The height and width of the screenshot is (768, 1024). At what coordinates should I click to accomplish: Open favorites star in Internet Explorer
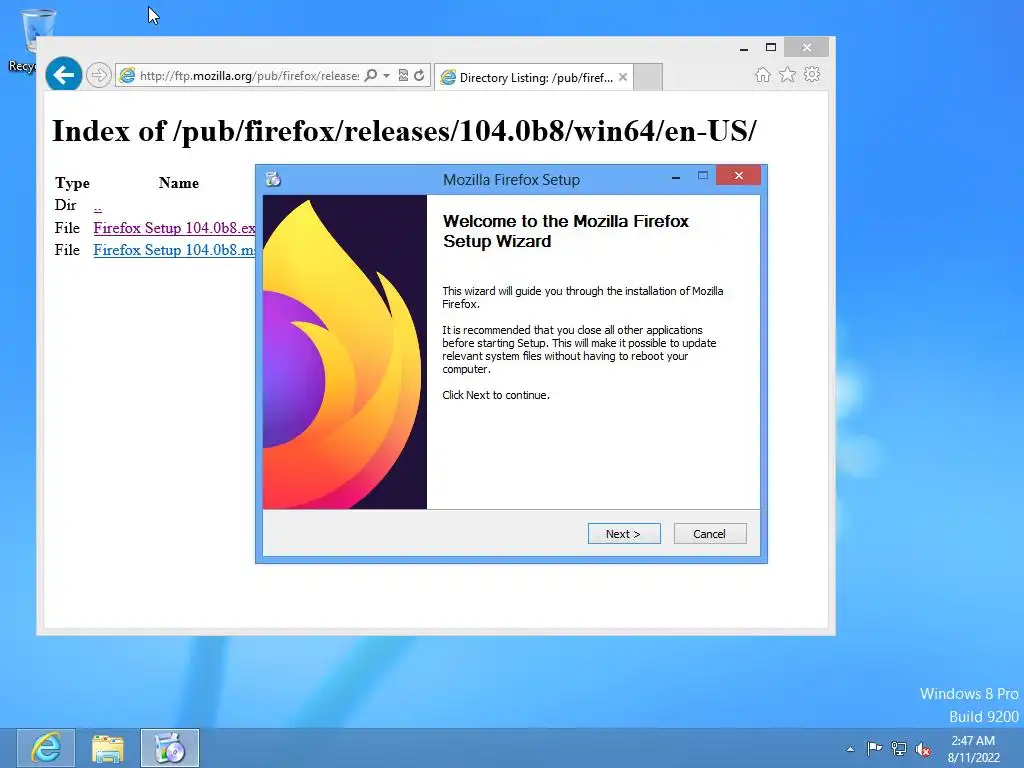point(788,74)
